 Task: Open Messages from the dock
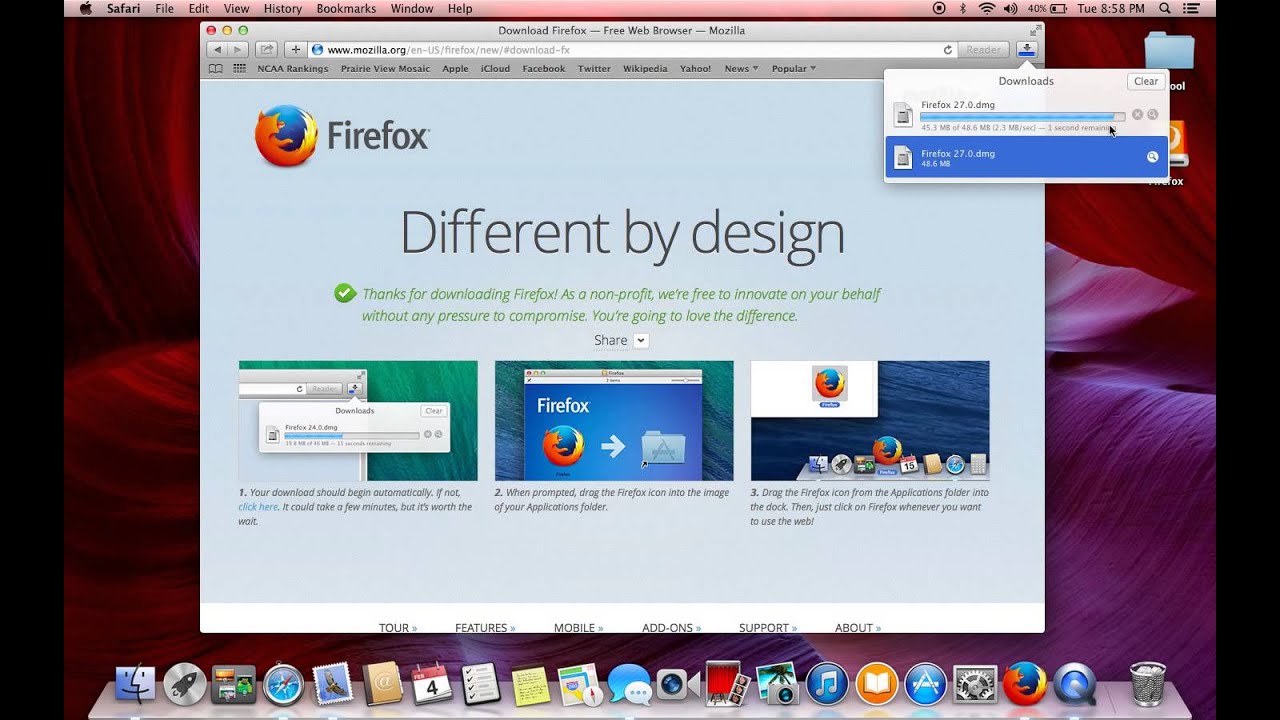click(630, 684)
